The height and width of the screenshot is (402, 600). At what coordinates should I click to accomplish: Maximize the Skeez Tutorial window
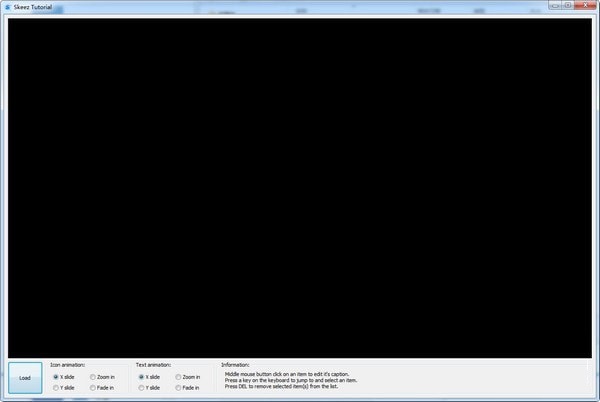pos(567,5)
